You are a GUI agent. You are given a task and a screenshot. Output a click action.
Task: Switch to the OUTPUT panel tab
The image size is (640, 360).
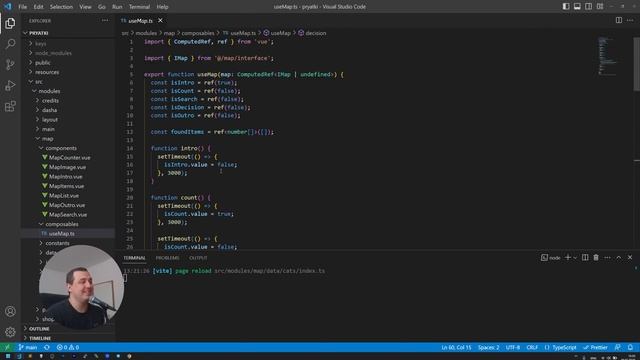[198, 258]
